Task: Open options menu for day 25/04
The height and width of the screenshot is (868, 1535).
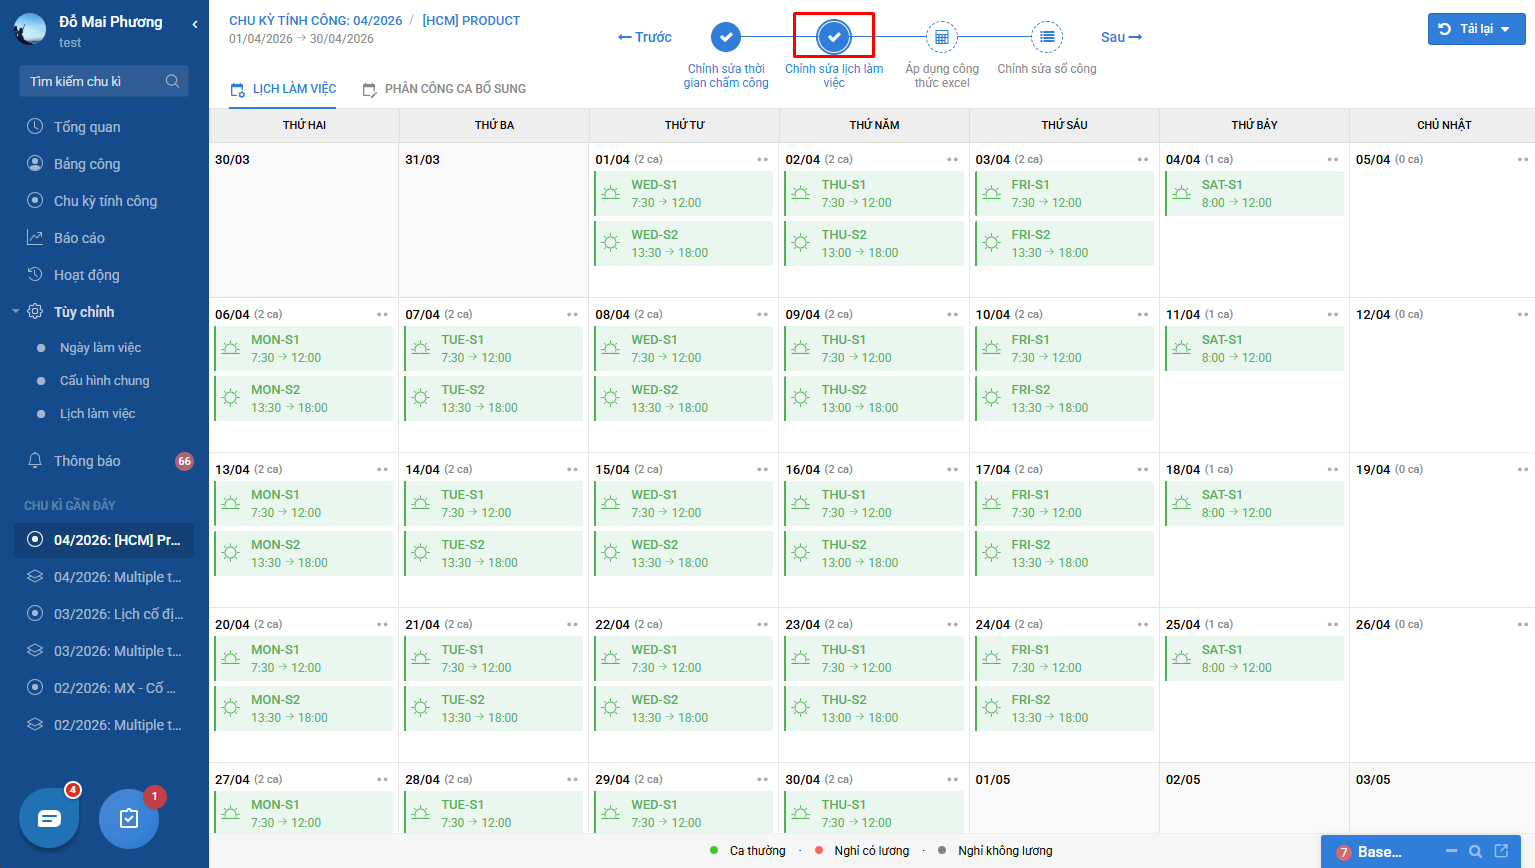Action: 1333,625
